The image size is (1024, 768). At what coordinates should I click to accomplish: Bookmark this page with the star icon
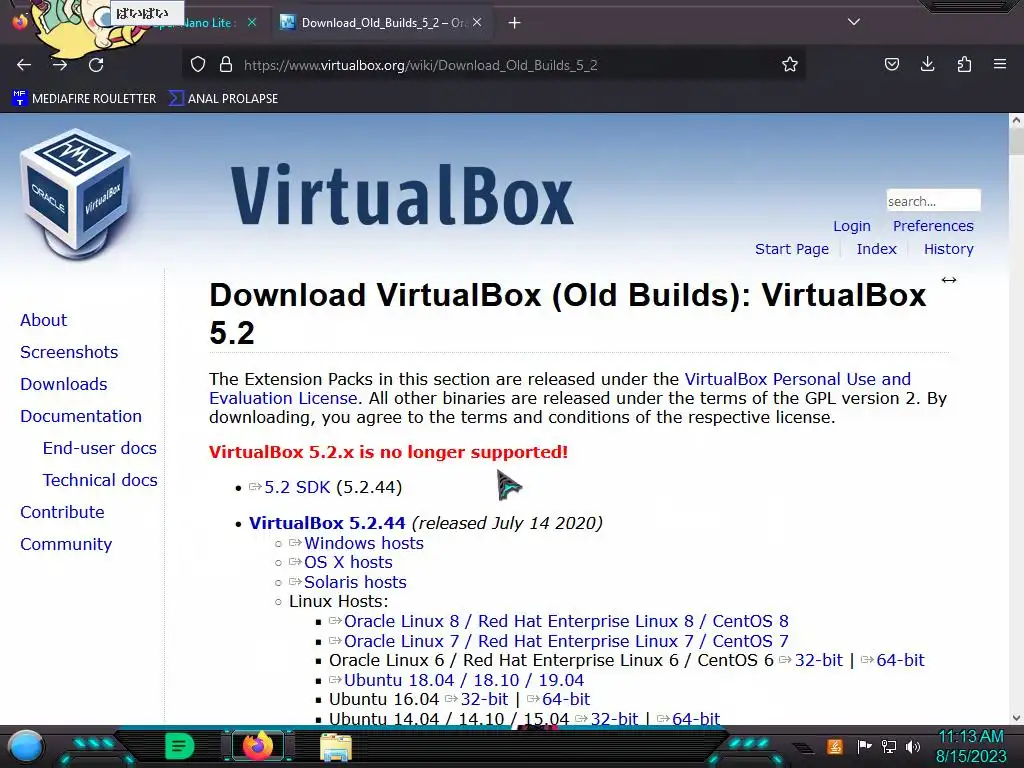click(790, 65)
